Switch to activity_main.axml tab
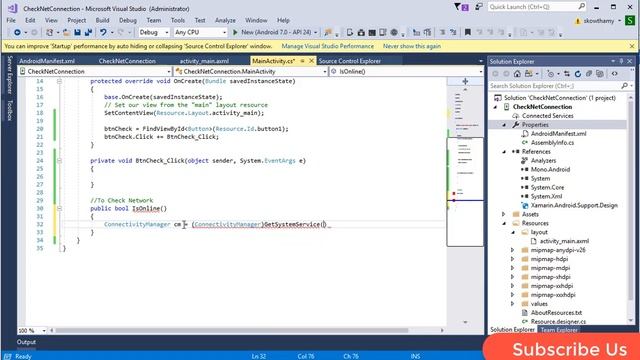 [x=204, y=61]
